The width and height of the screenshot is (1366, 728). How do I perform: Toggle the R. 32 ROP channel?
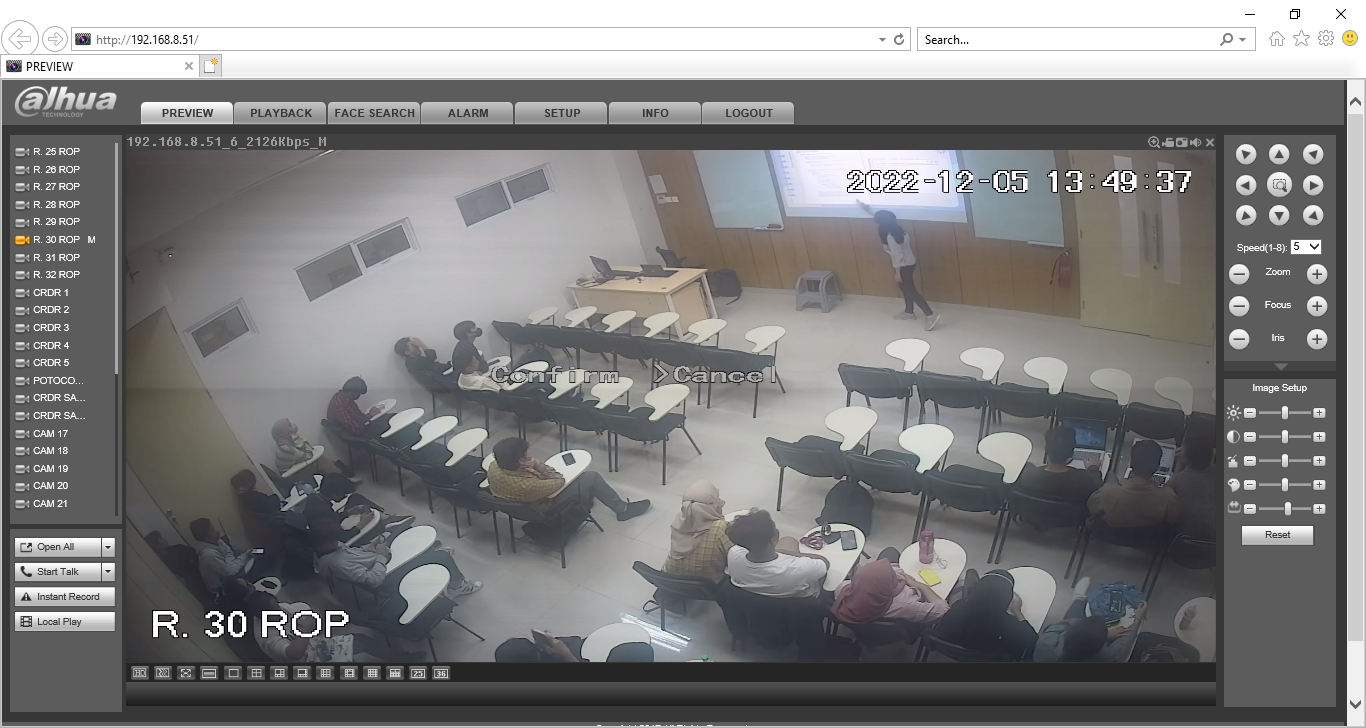tap(48, 275)
